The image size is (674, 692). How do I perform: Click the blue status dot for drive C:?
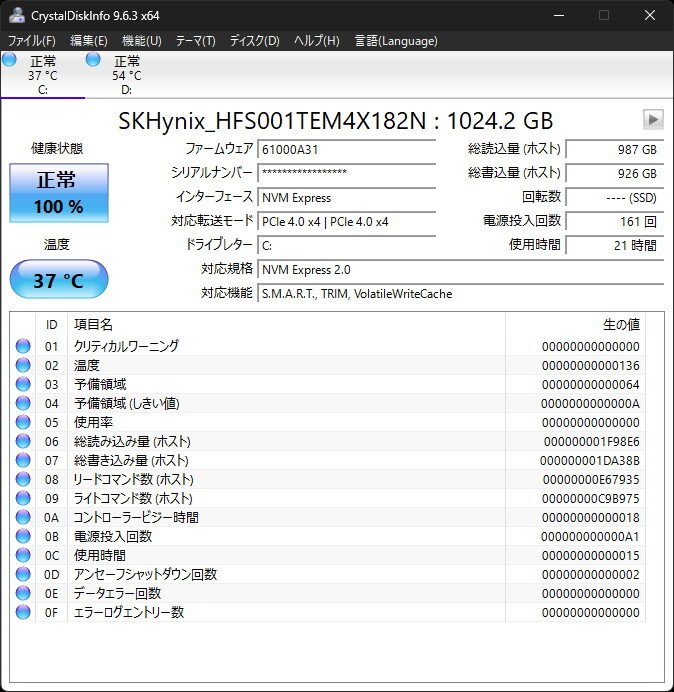[x=9, y=59]
